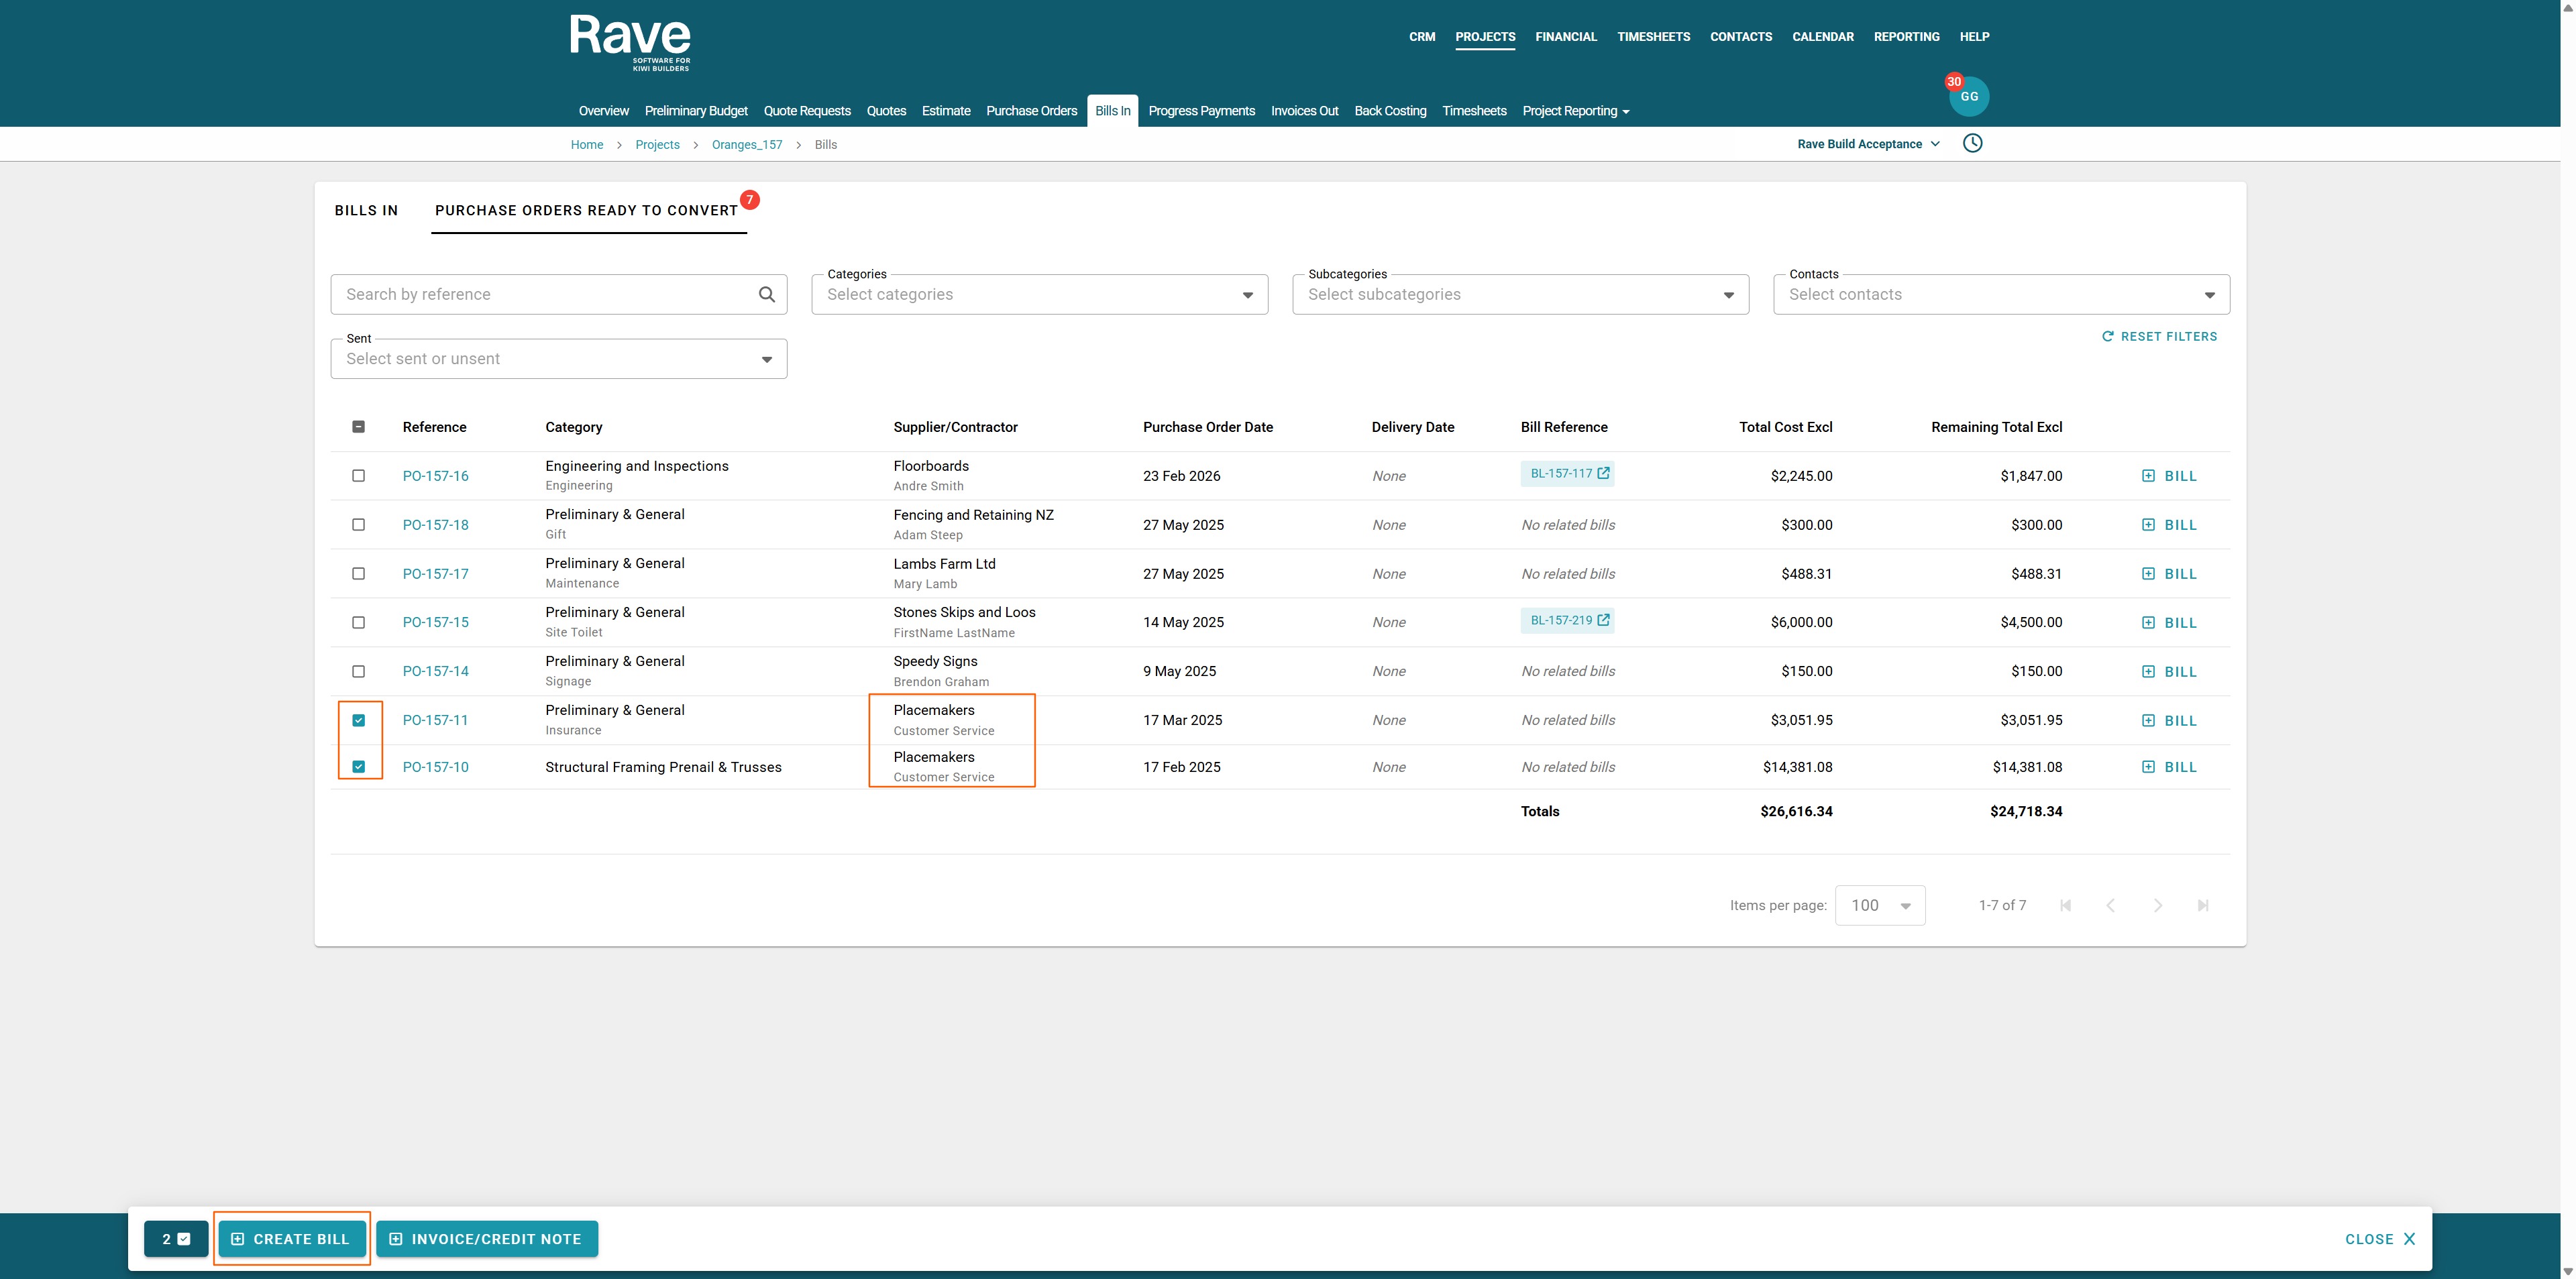Switch to the Bills In tab
Viewport: 2576px width, 1279px height.
[x=366, y=210]
